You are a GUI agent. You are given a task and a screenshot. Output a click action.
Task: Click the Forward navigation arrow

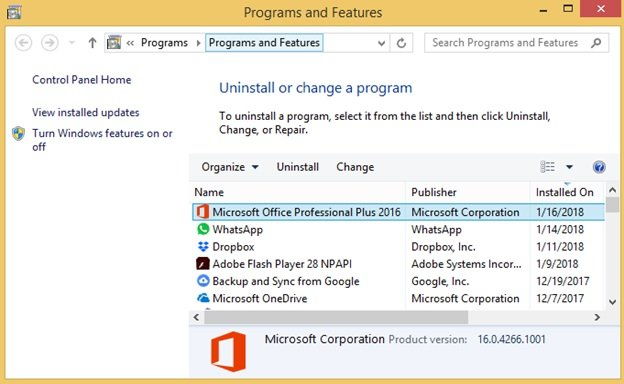(x=50, y=42)
